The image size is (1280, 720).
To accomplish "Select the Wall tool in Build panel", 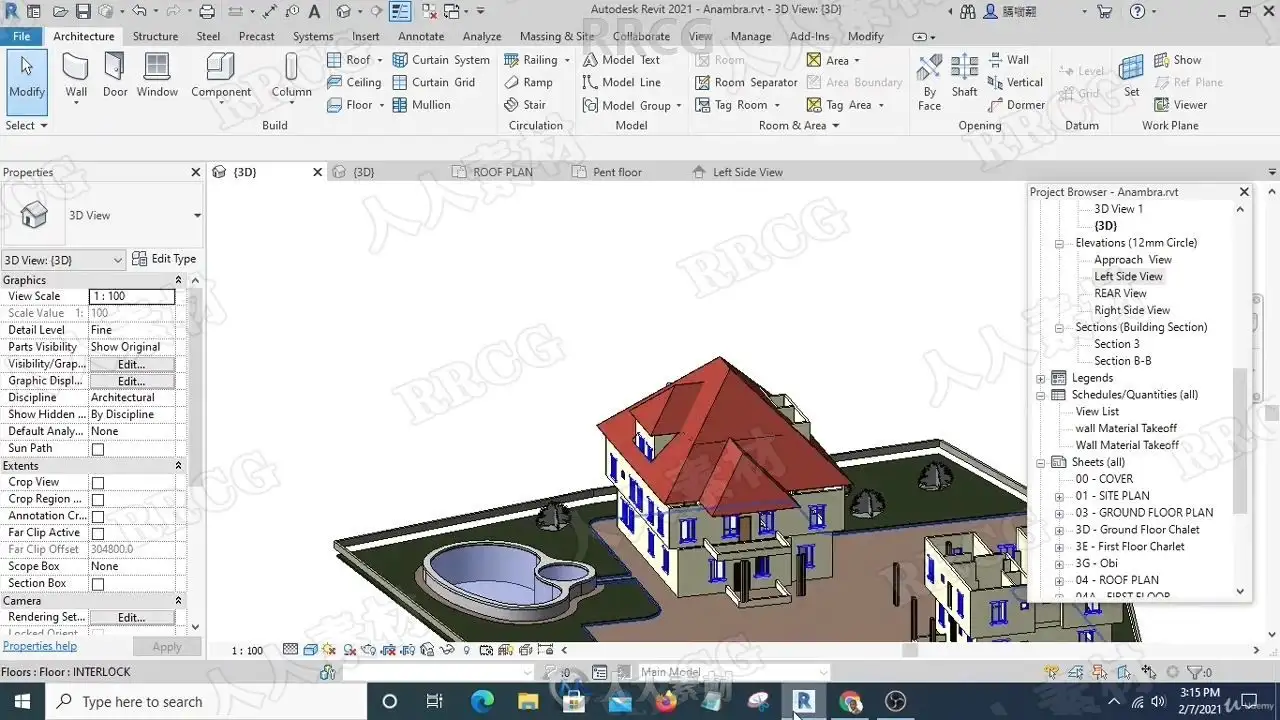I will click(76, 77).
